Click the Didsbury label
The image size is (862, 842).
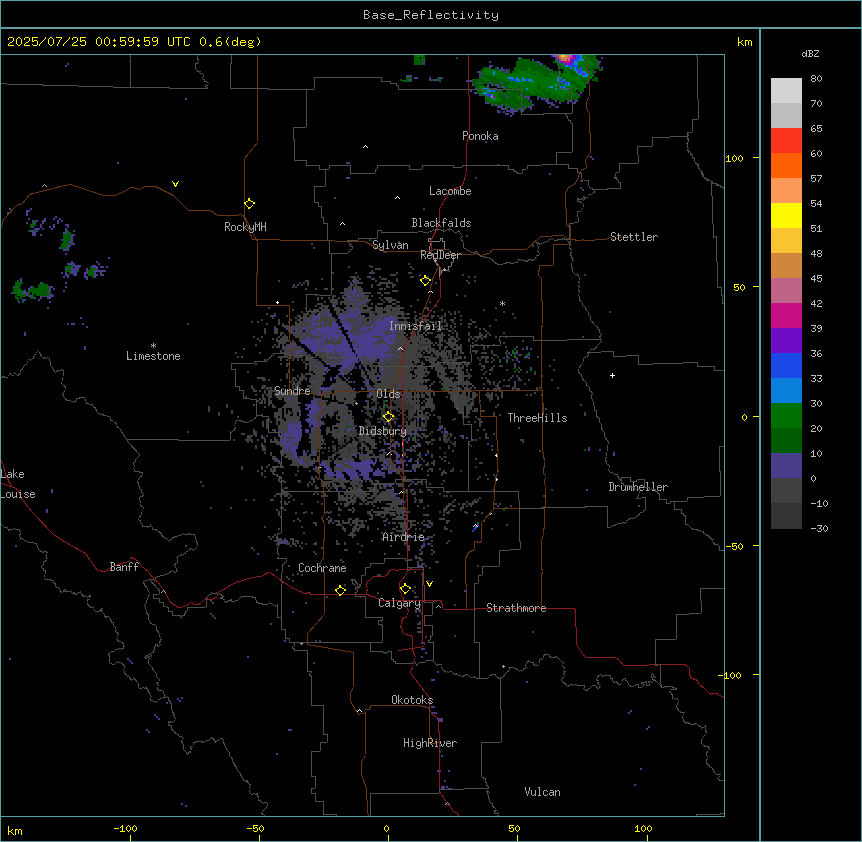383,431
